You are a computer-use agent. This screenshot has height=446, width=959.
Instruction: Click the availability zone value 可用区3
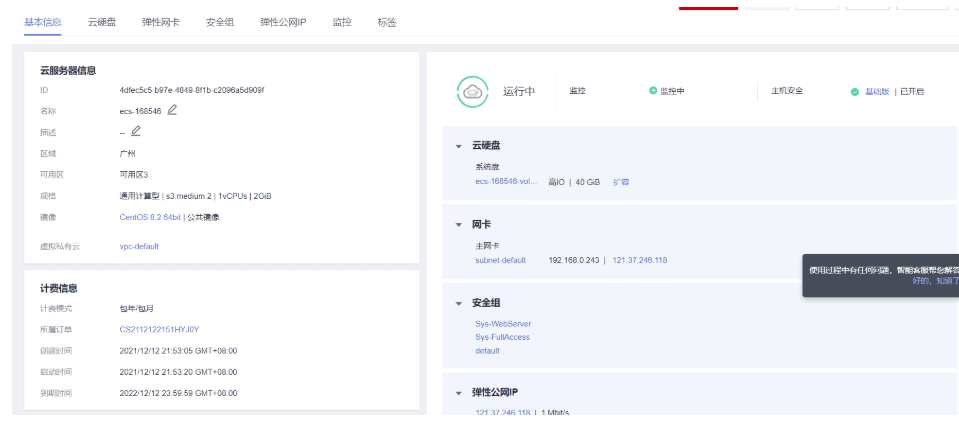point(134,175)
